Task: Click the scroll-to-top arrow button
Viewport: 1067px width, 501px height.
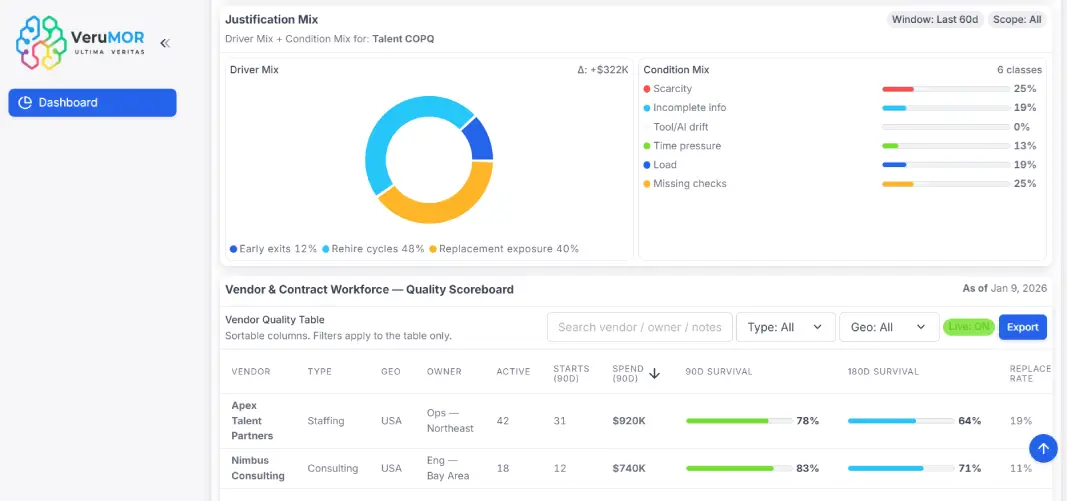Action: pos(1043,448)
